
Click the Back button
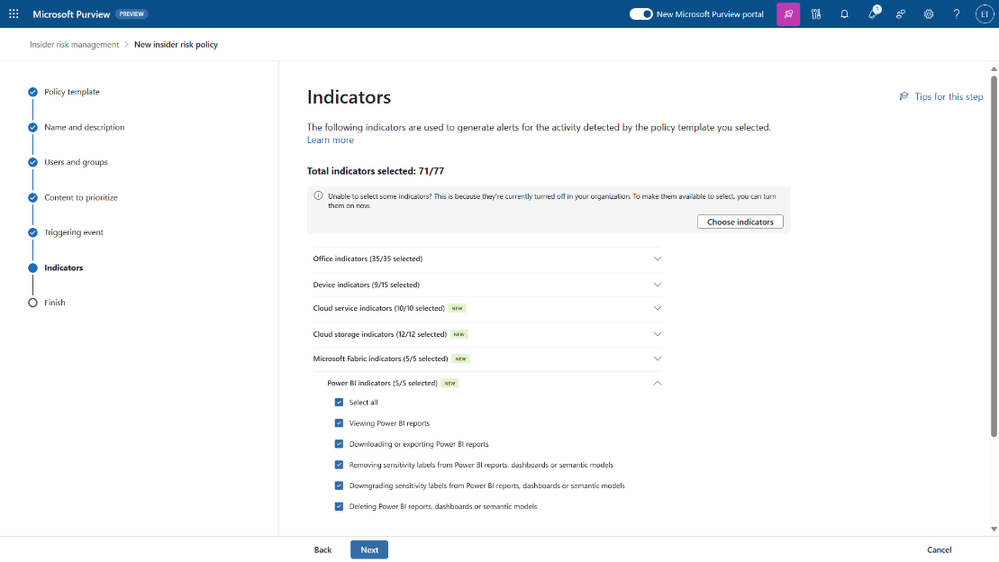pos(322,550)
